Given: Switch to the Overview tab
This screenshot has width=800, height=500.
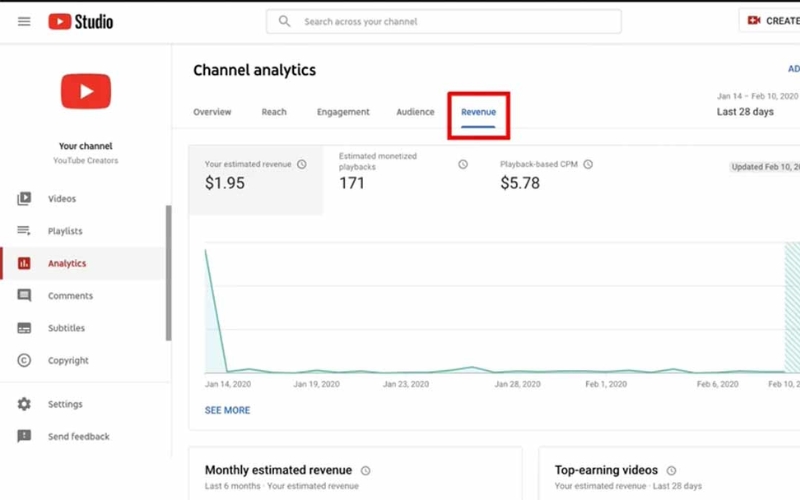Looking at the screenshot, I should pos(212,112).
